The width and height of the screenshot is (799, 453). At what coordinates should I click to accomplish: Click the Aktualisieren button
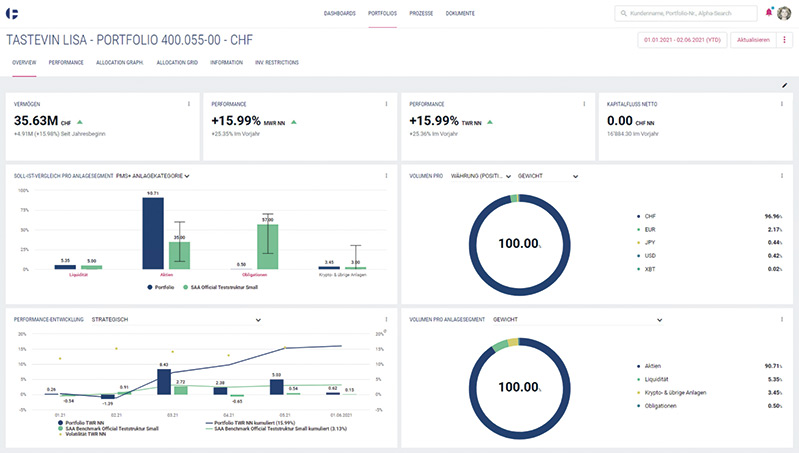[753, 40]
